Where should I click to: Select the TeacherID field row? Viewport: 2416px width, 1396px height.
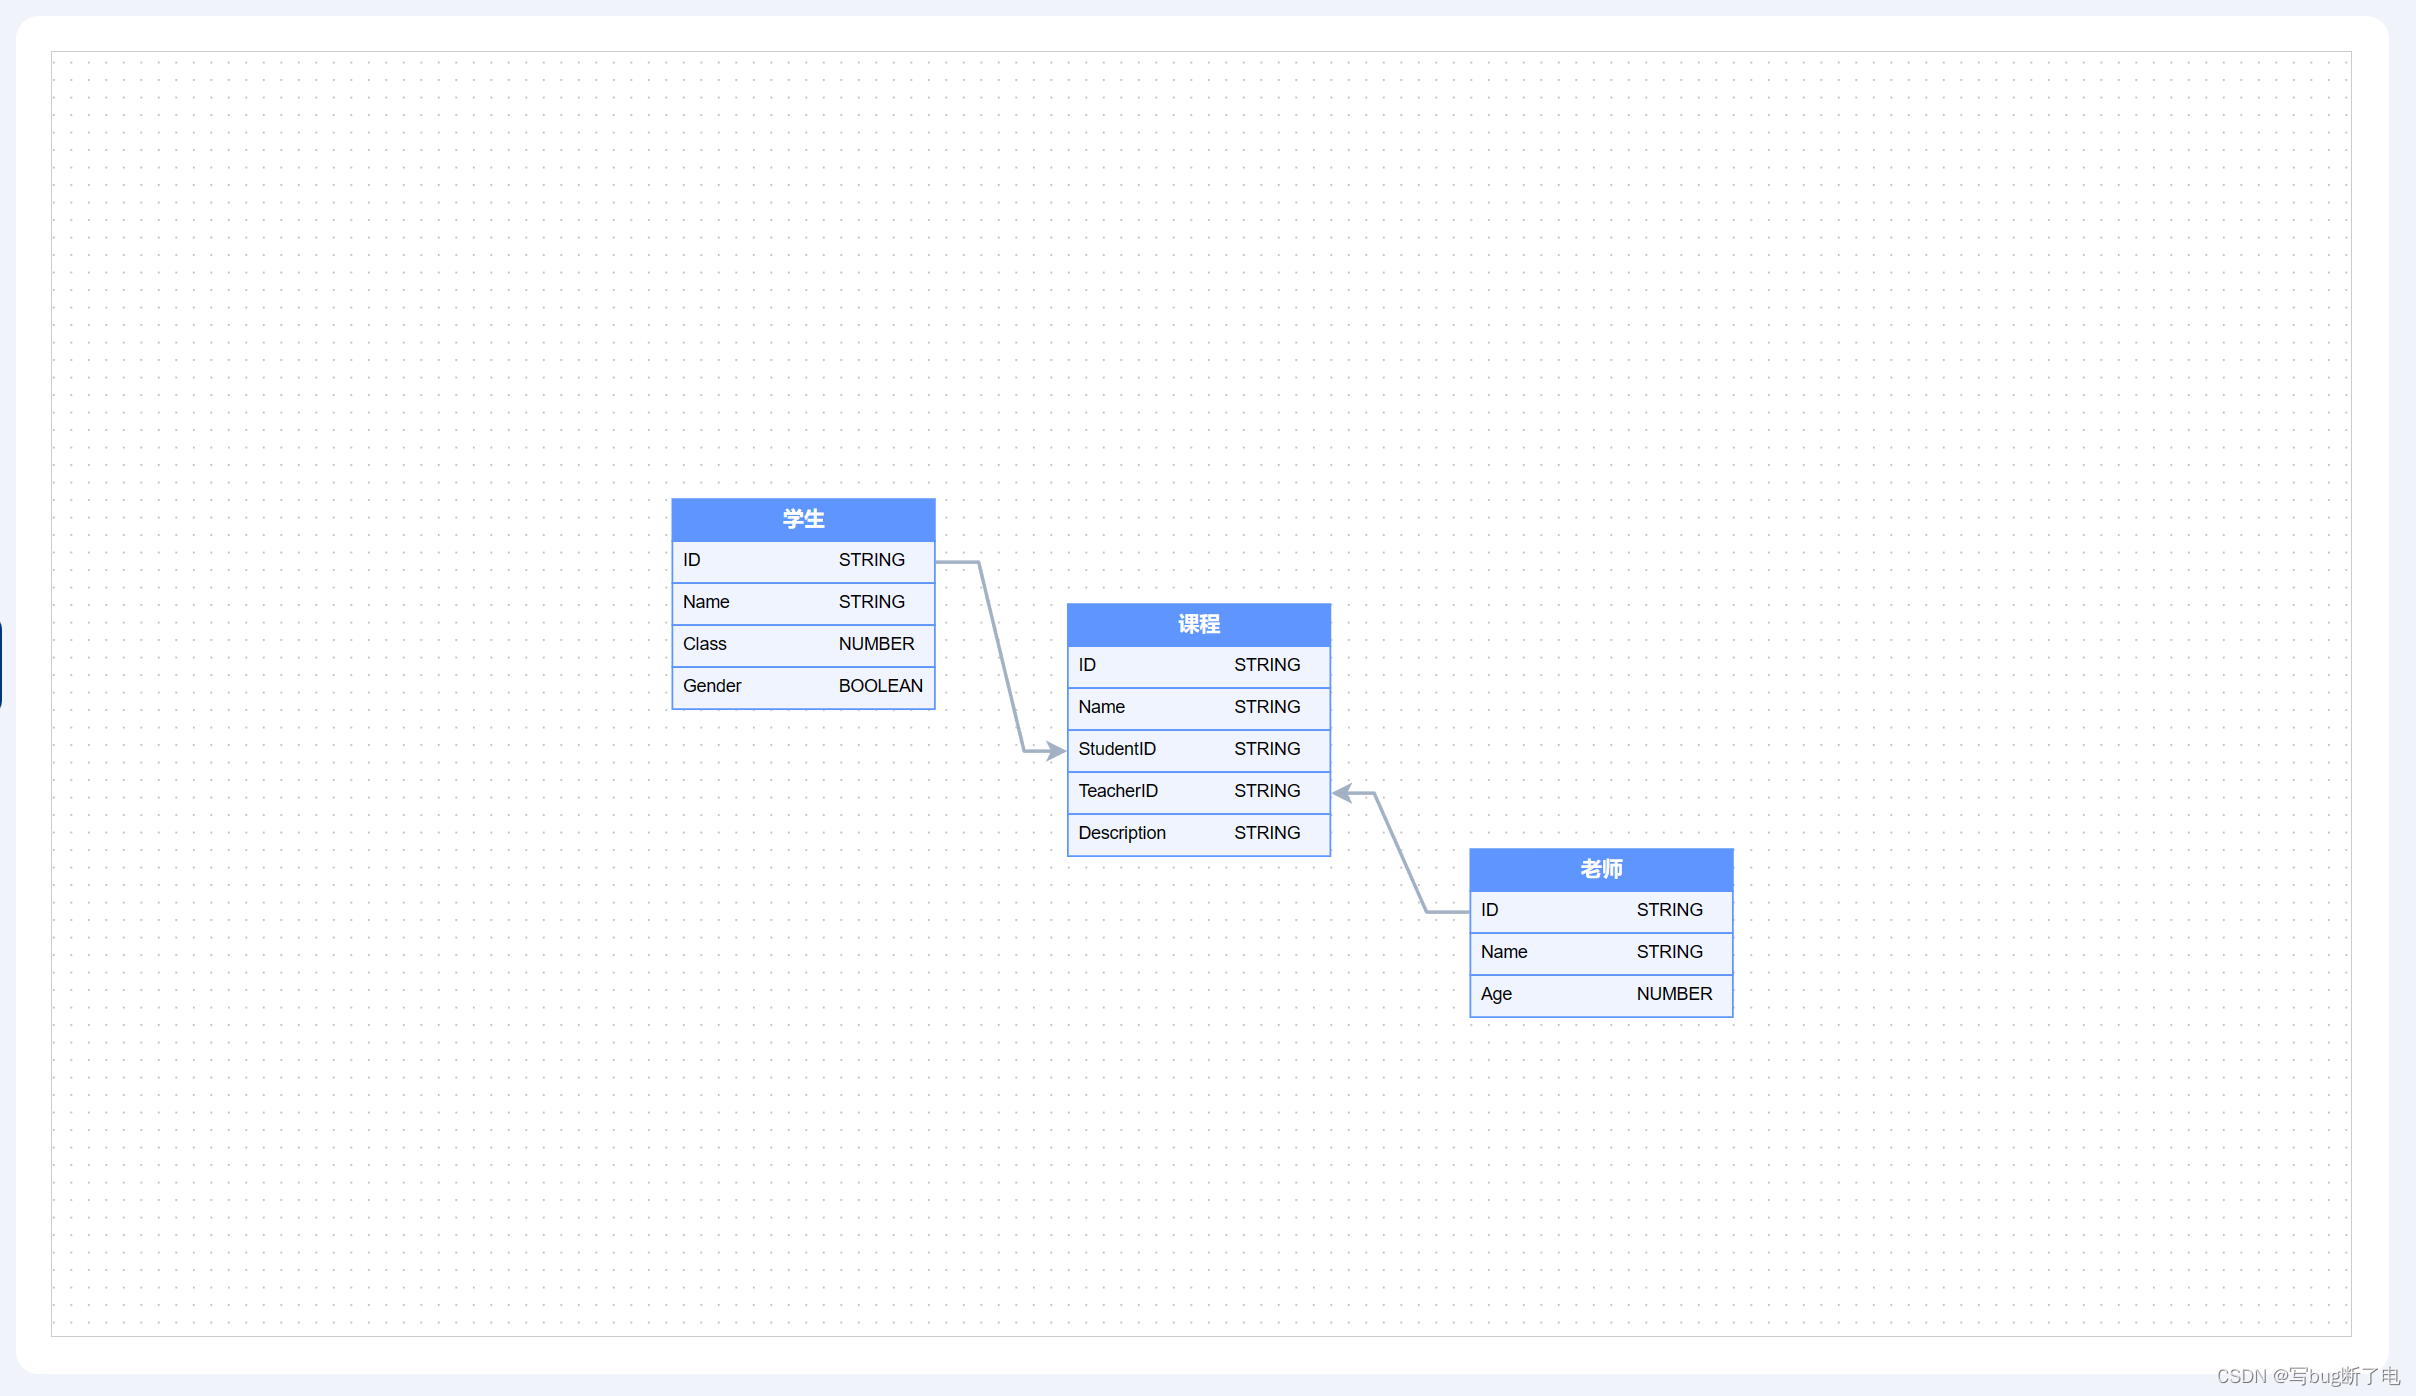point(1198,792)
